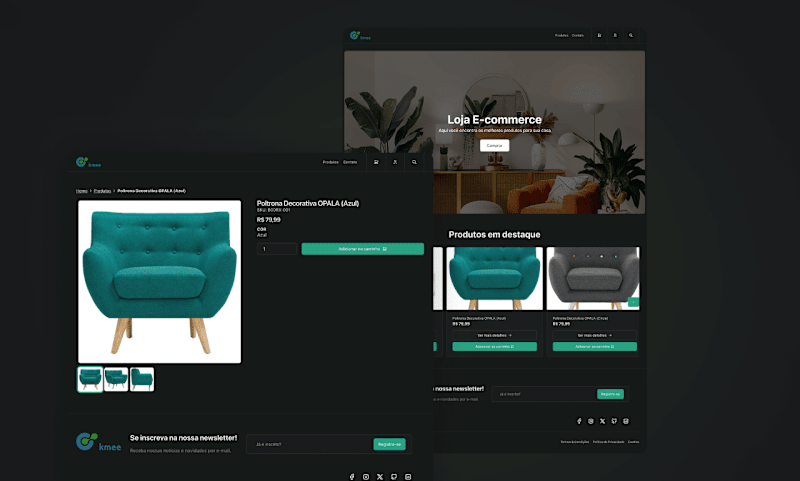Open the cart icon on the home page header
This screenshot has width=800, height=481.
(x=599, y=36)
